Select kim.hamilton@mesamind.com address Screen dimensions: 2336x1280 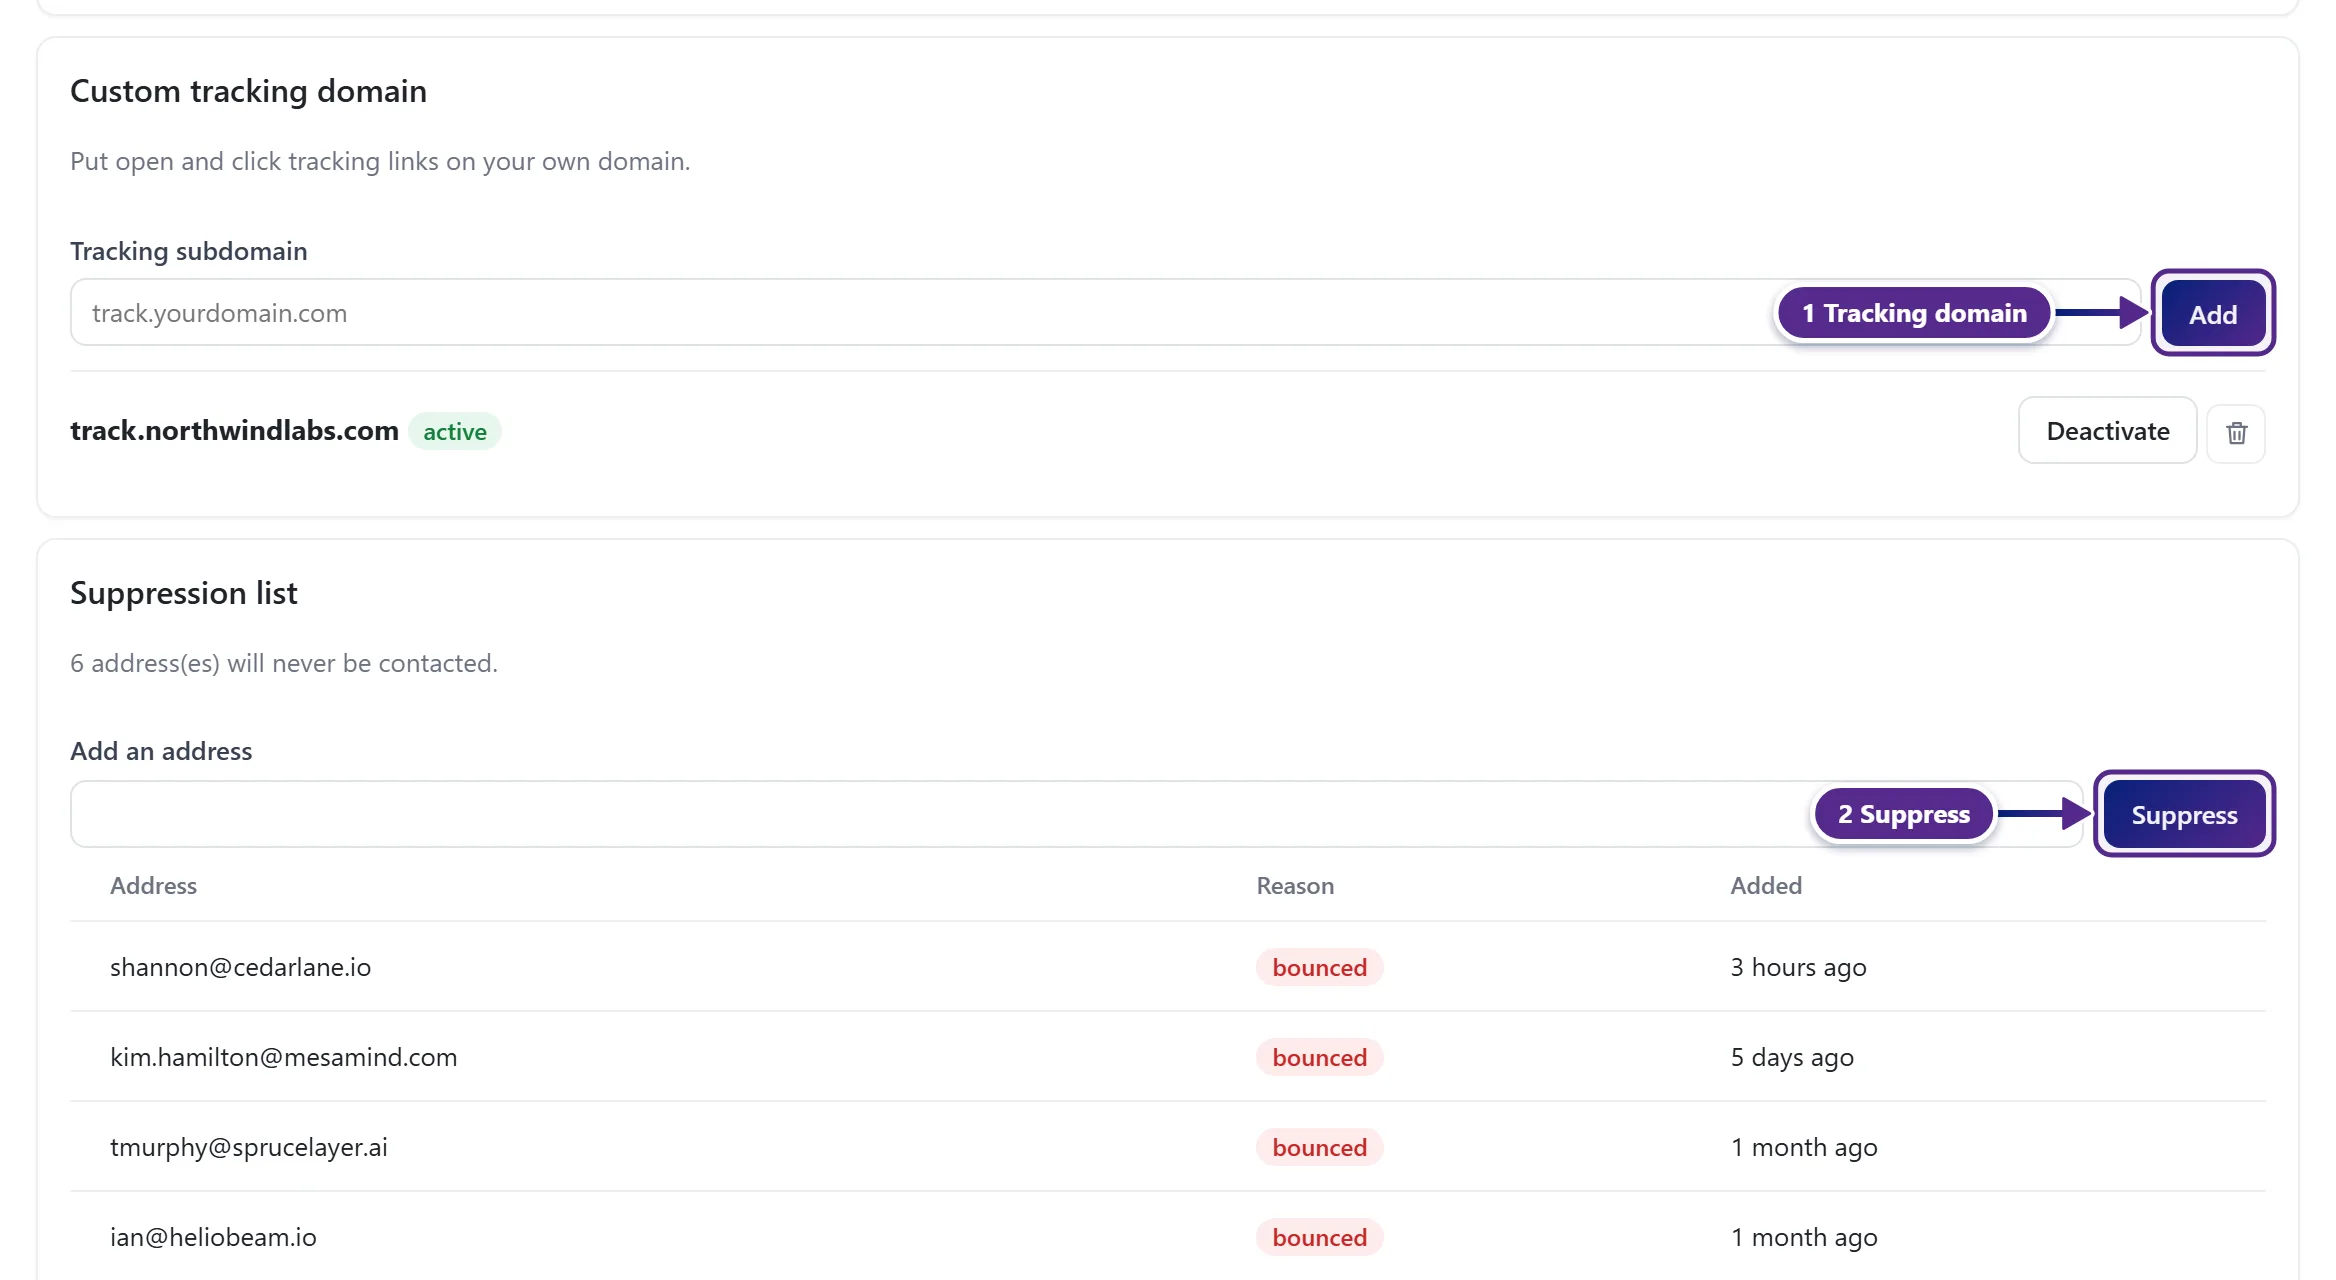pos(283,1057)
